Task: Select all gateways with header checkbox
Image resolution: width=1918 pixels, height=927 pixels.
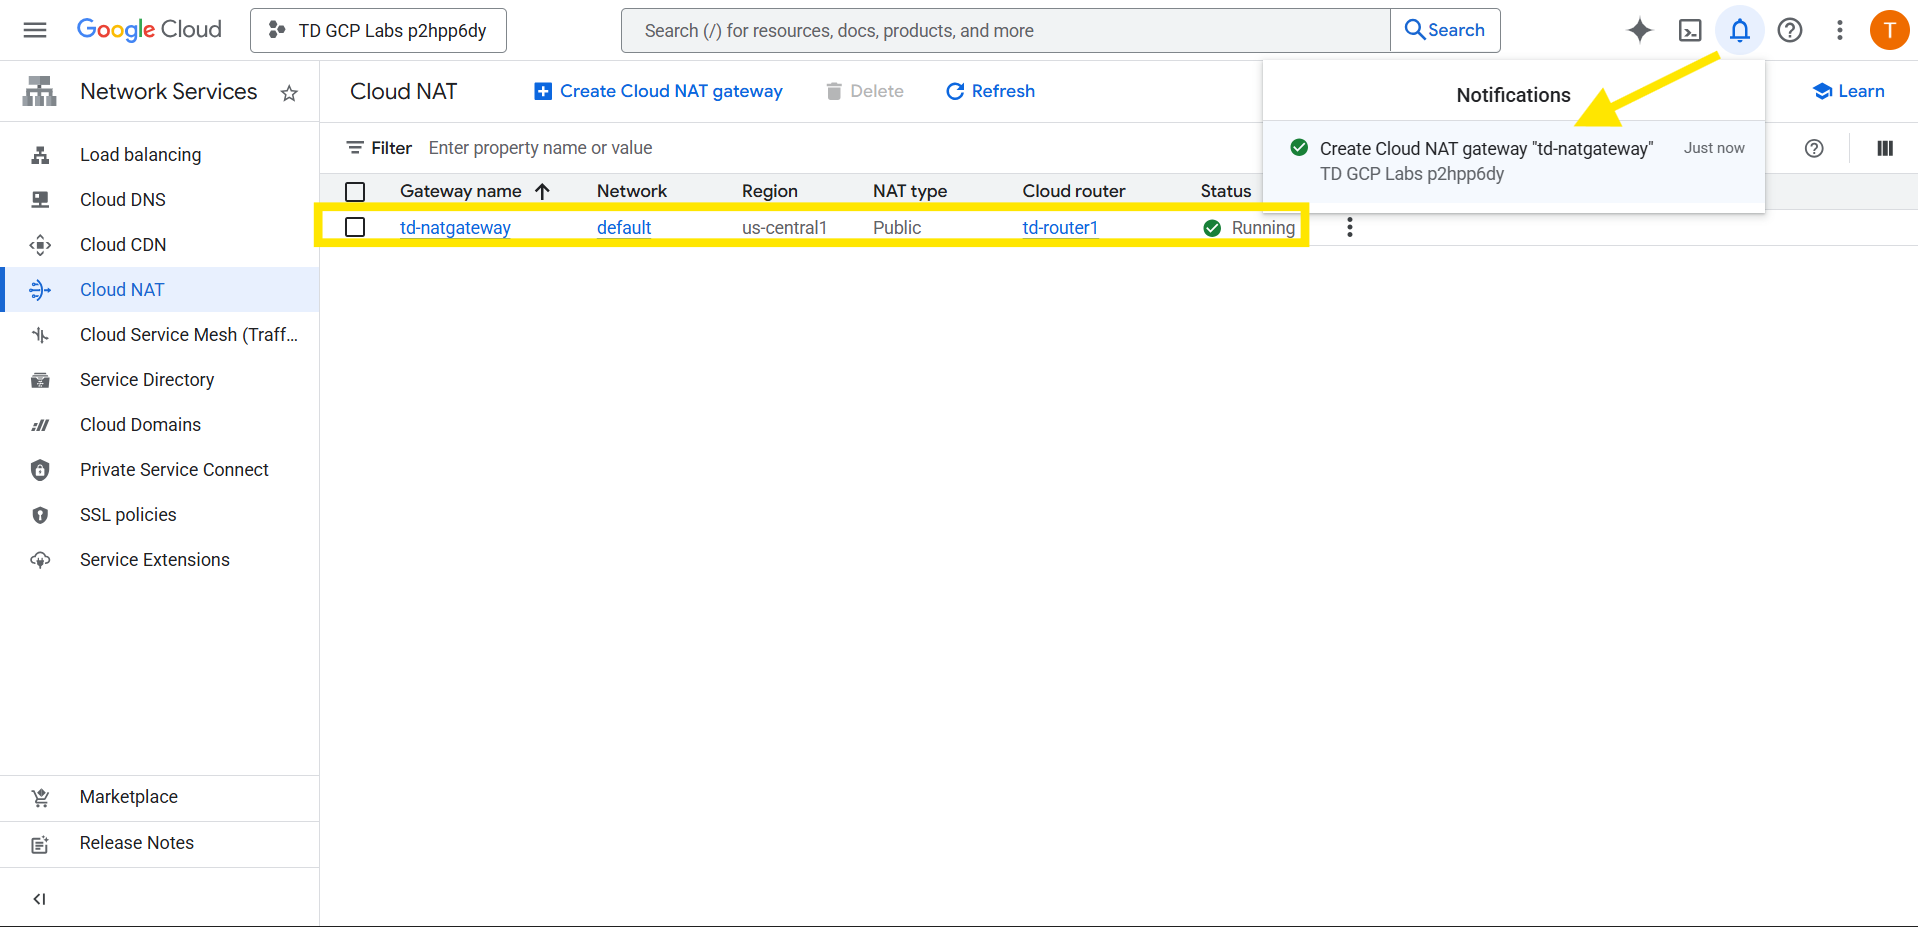Action: point(355,191)
